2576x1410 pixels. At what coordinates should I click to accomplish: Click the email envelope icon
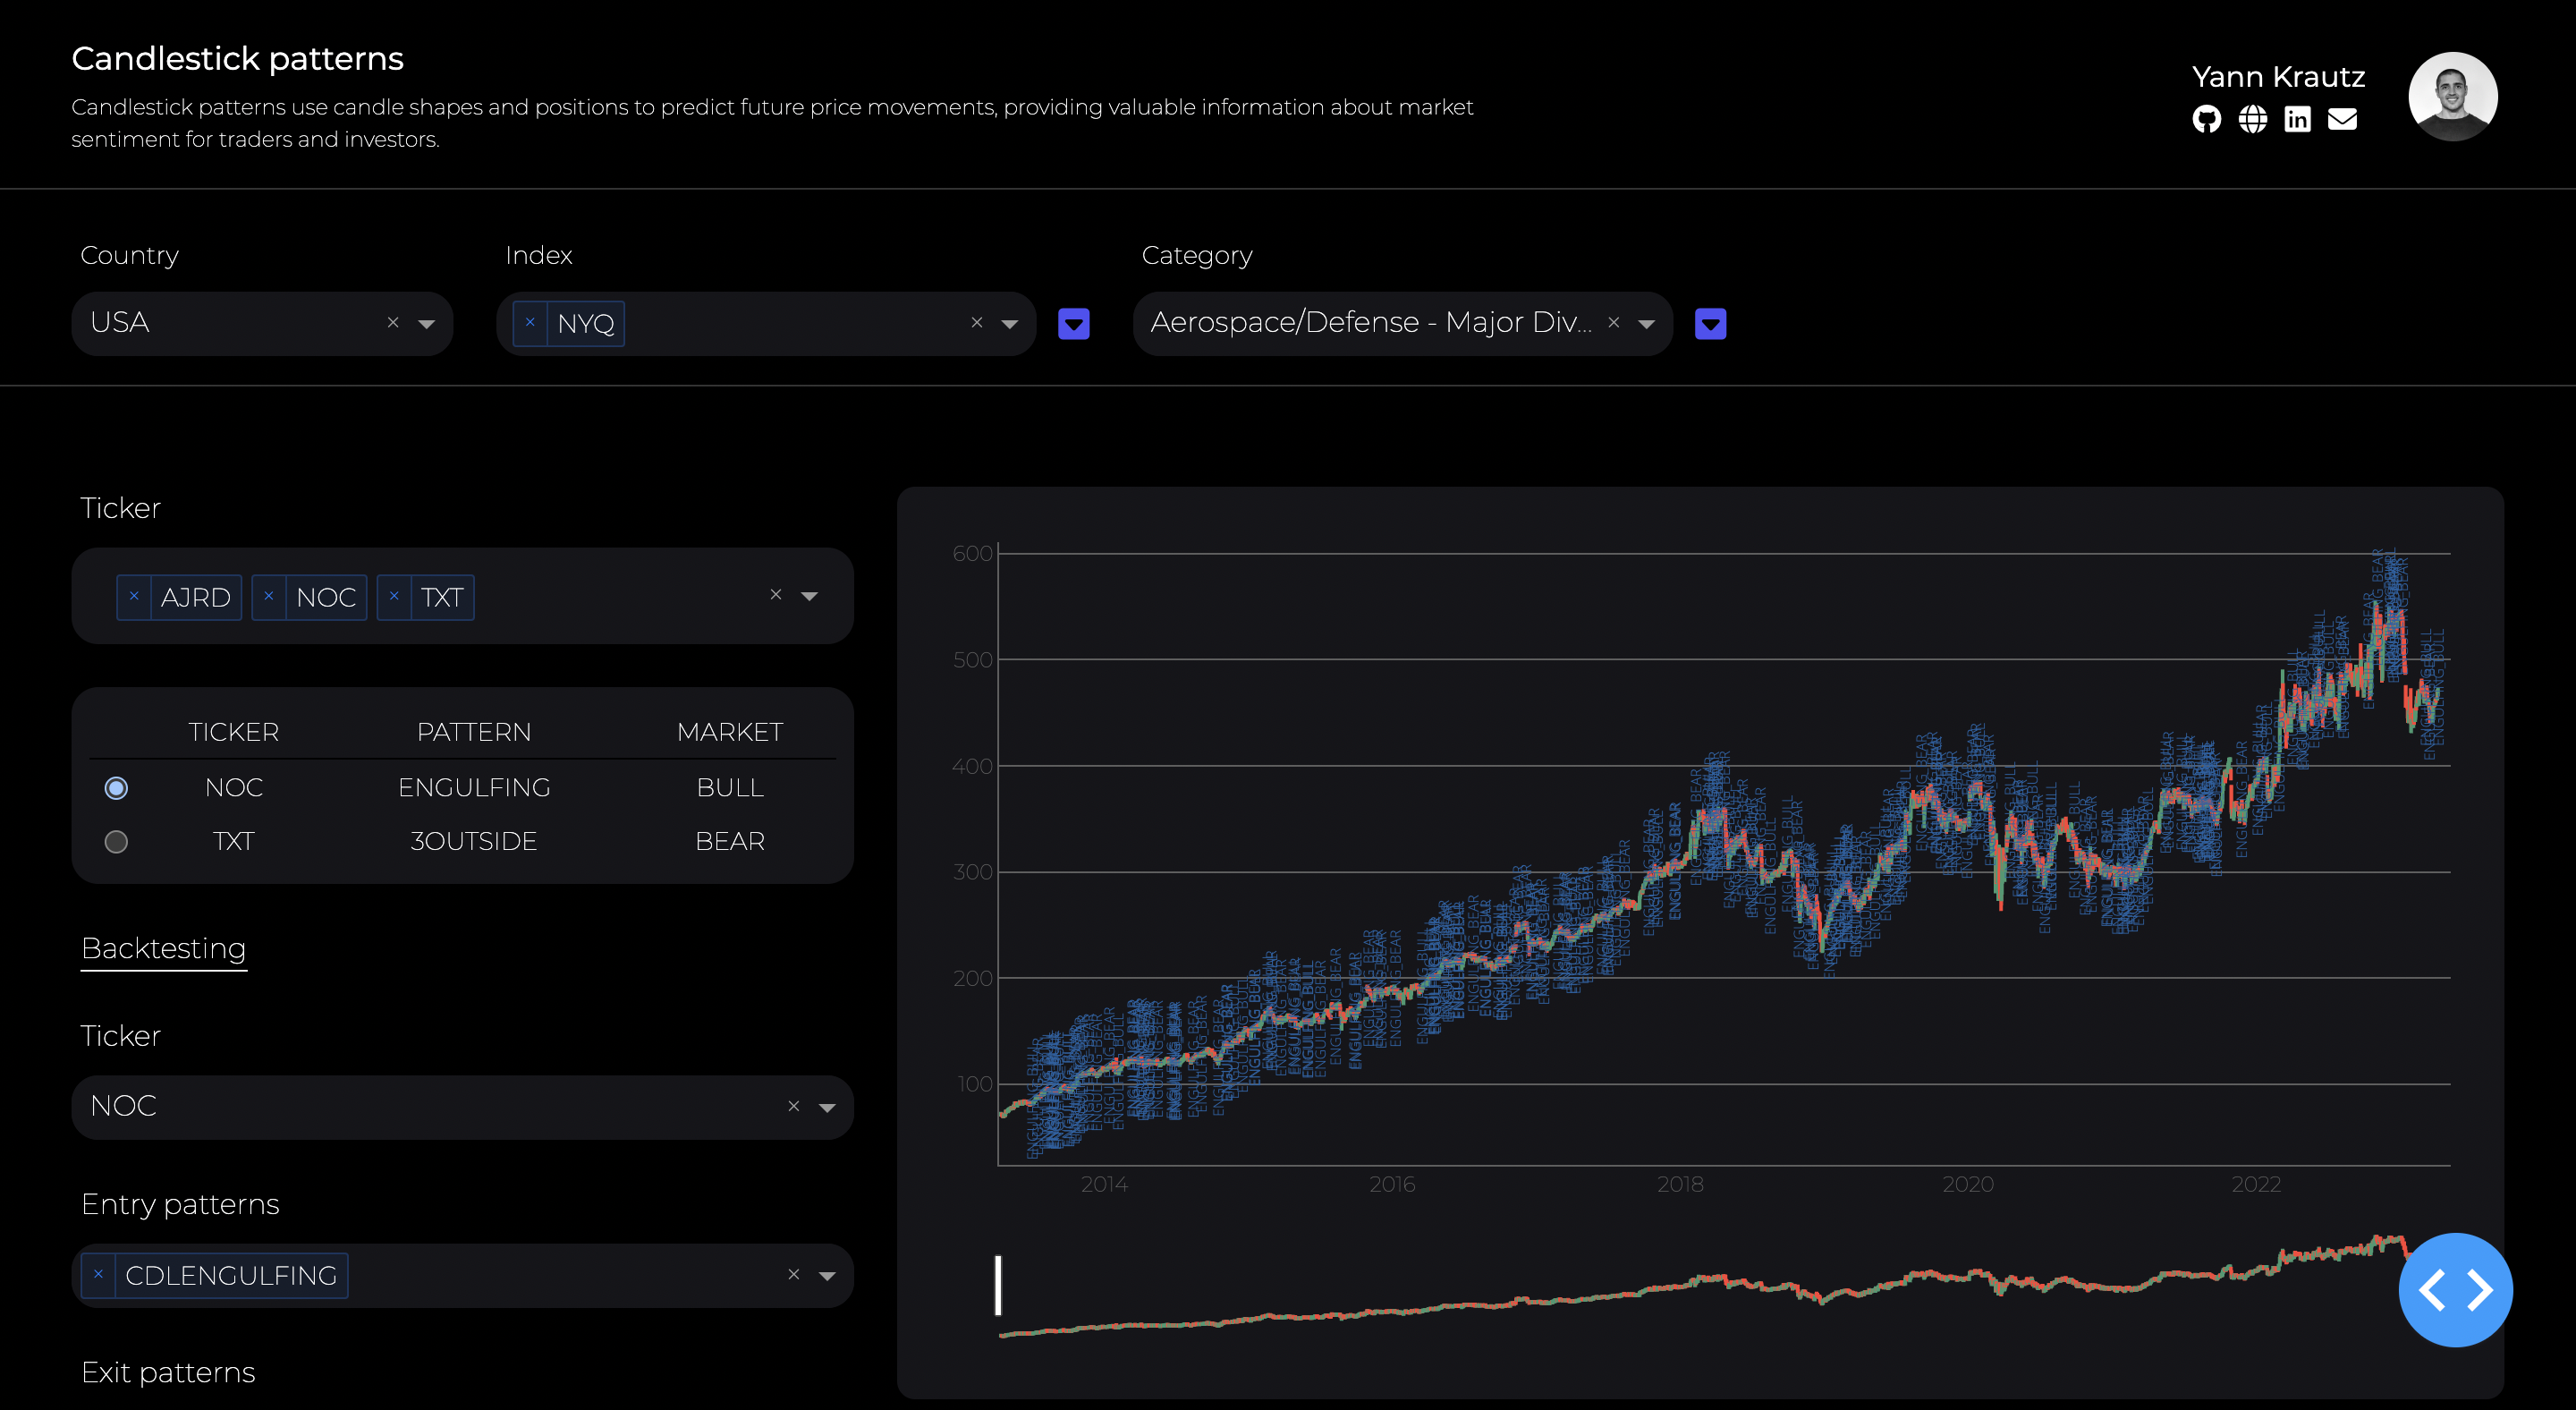[x=2342, y=119]
